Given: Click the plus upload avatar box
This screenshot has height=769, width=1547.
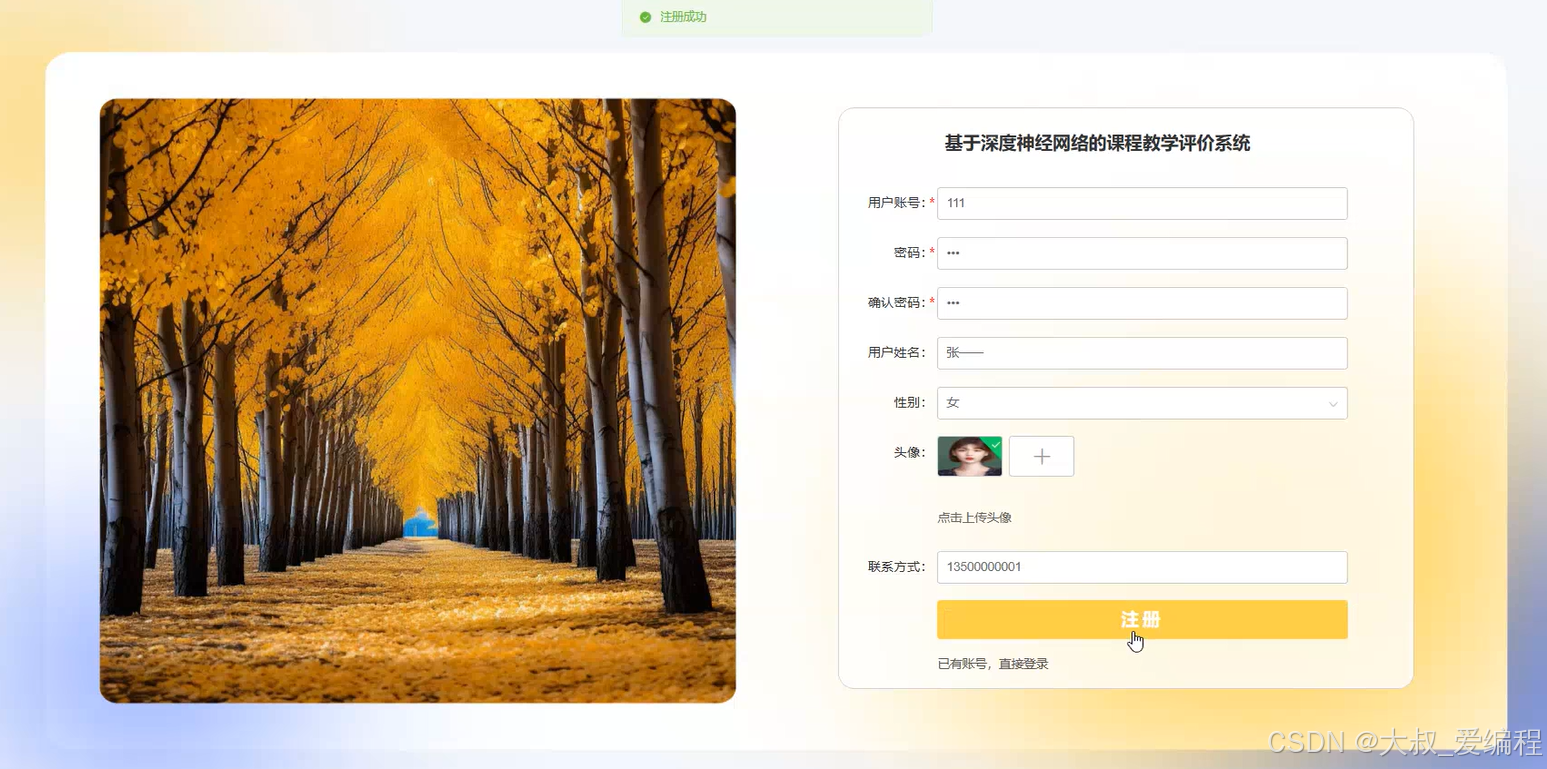Looking at the screenshot, I should point(1041,456).
